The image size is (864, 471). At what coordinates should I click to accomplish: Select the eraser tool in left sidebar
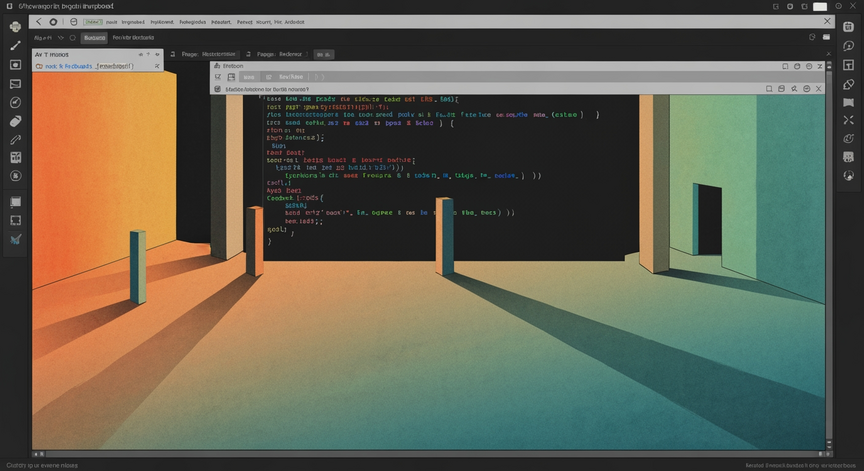(15, 121)
